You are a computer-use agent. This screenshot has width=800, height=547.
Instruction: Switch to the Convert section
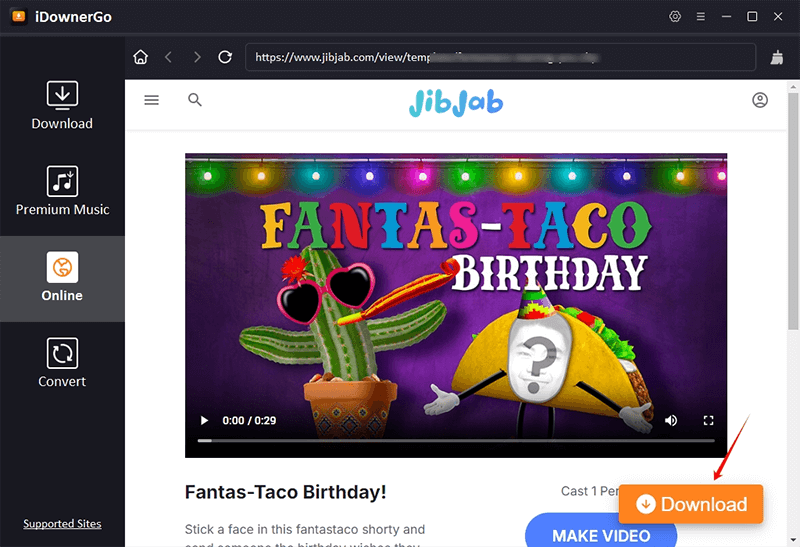pos(62,363)
